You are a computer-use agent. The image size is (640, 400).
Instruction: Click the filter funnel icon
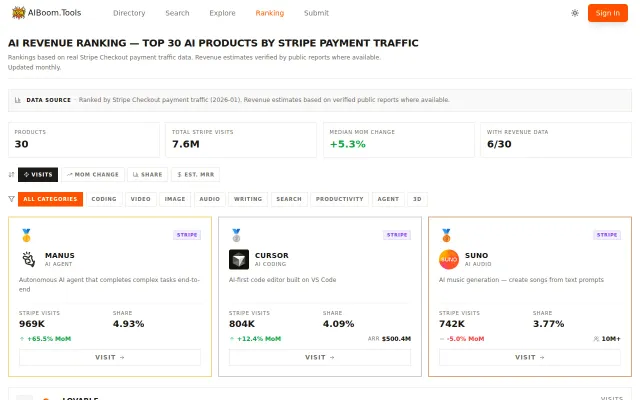11,199
